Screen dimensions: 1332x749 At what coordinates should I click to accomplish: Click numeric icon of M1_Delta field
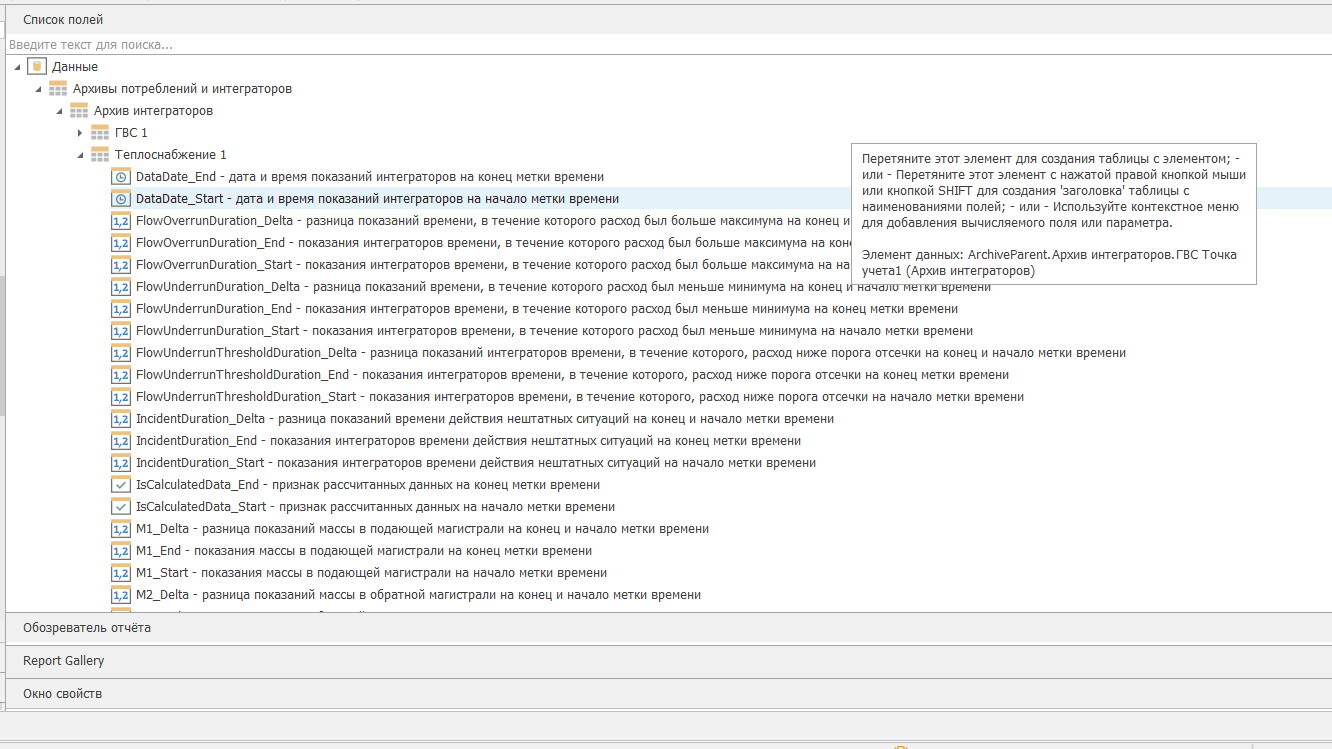121,528
